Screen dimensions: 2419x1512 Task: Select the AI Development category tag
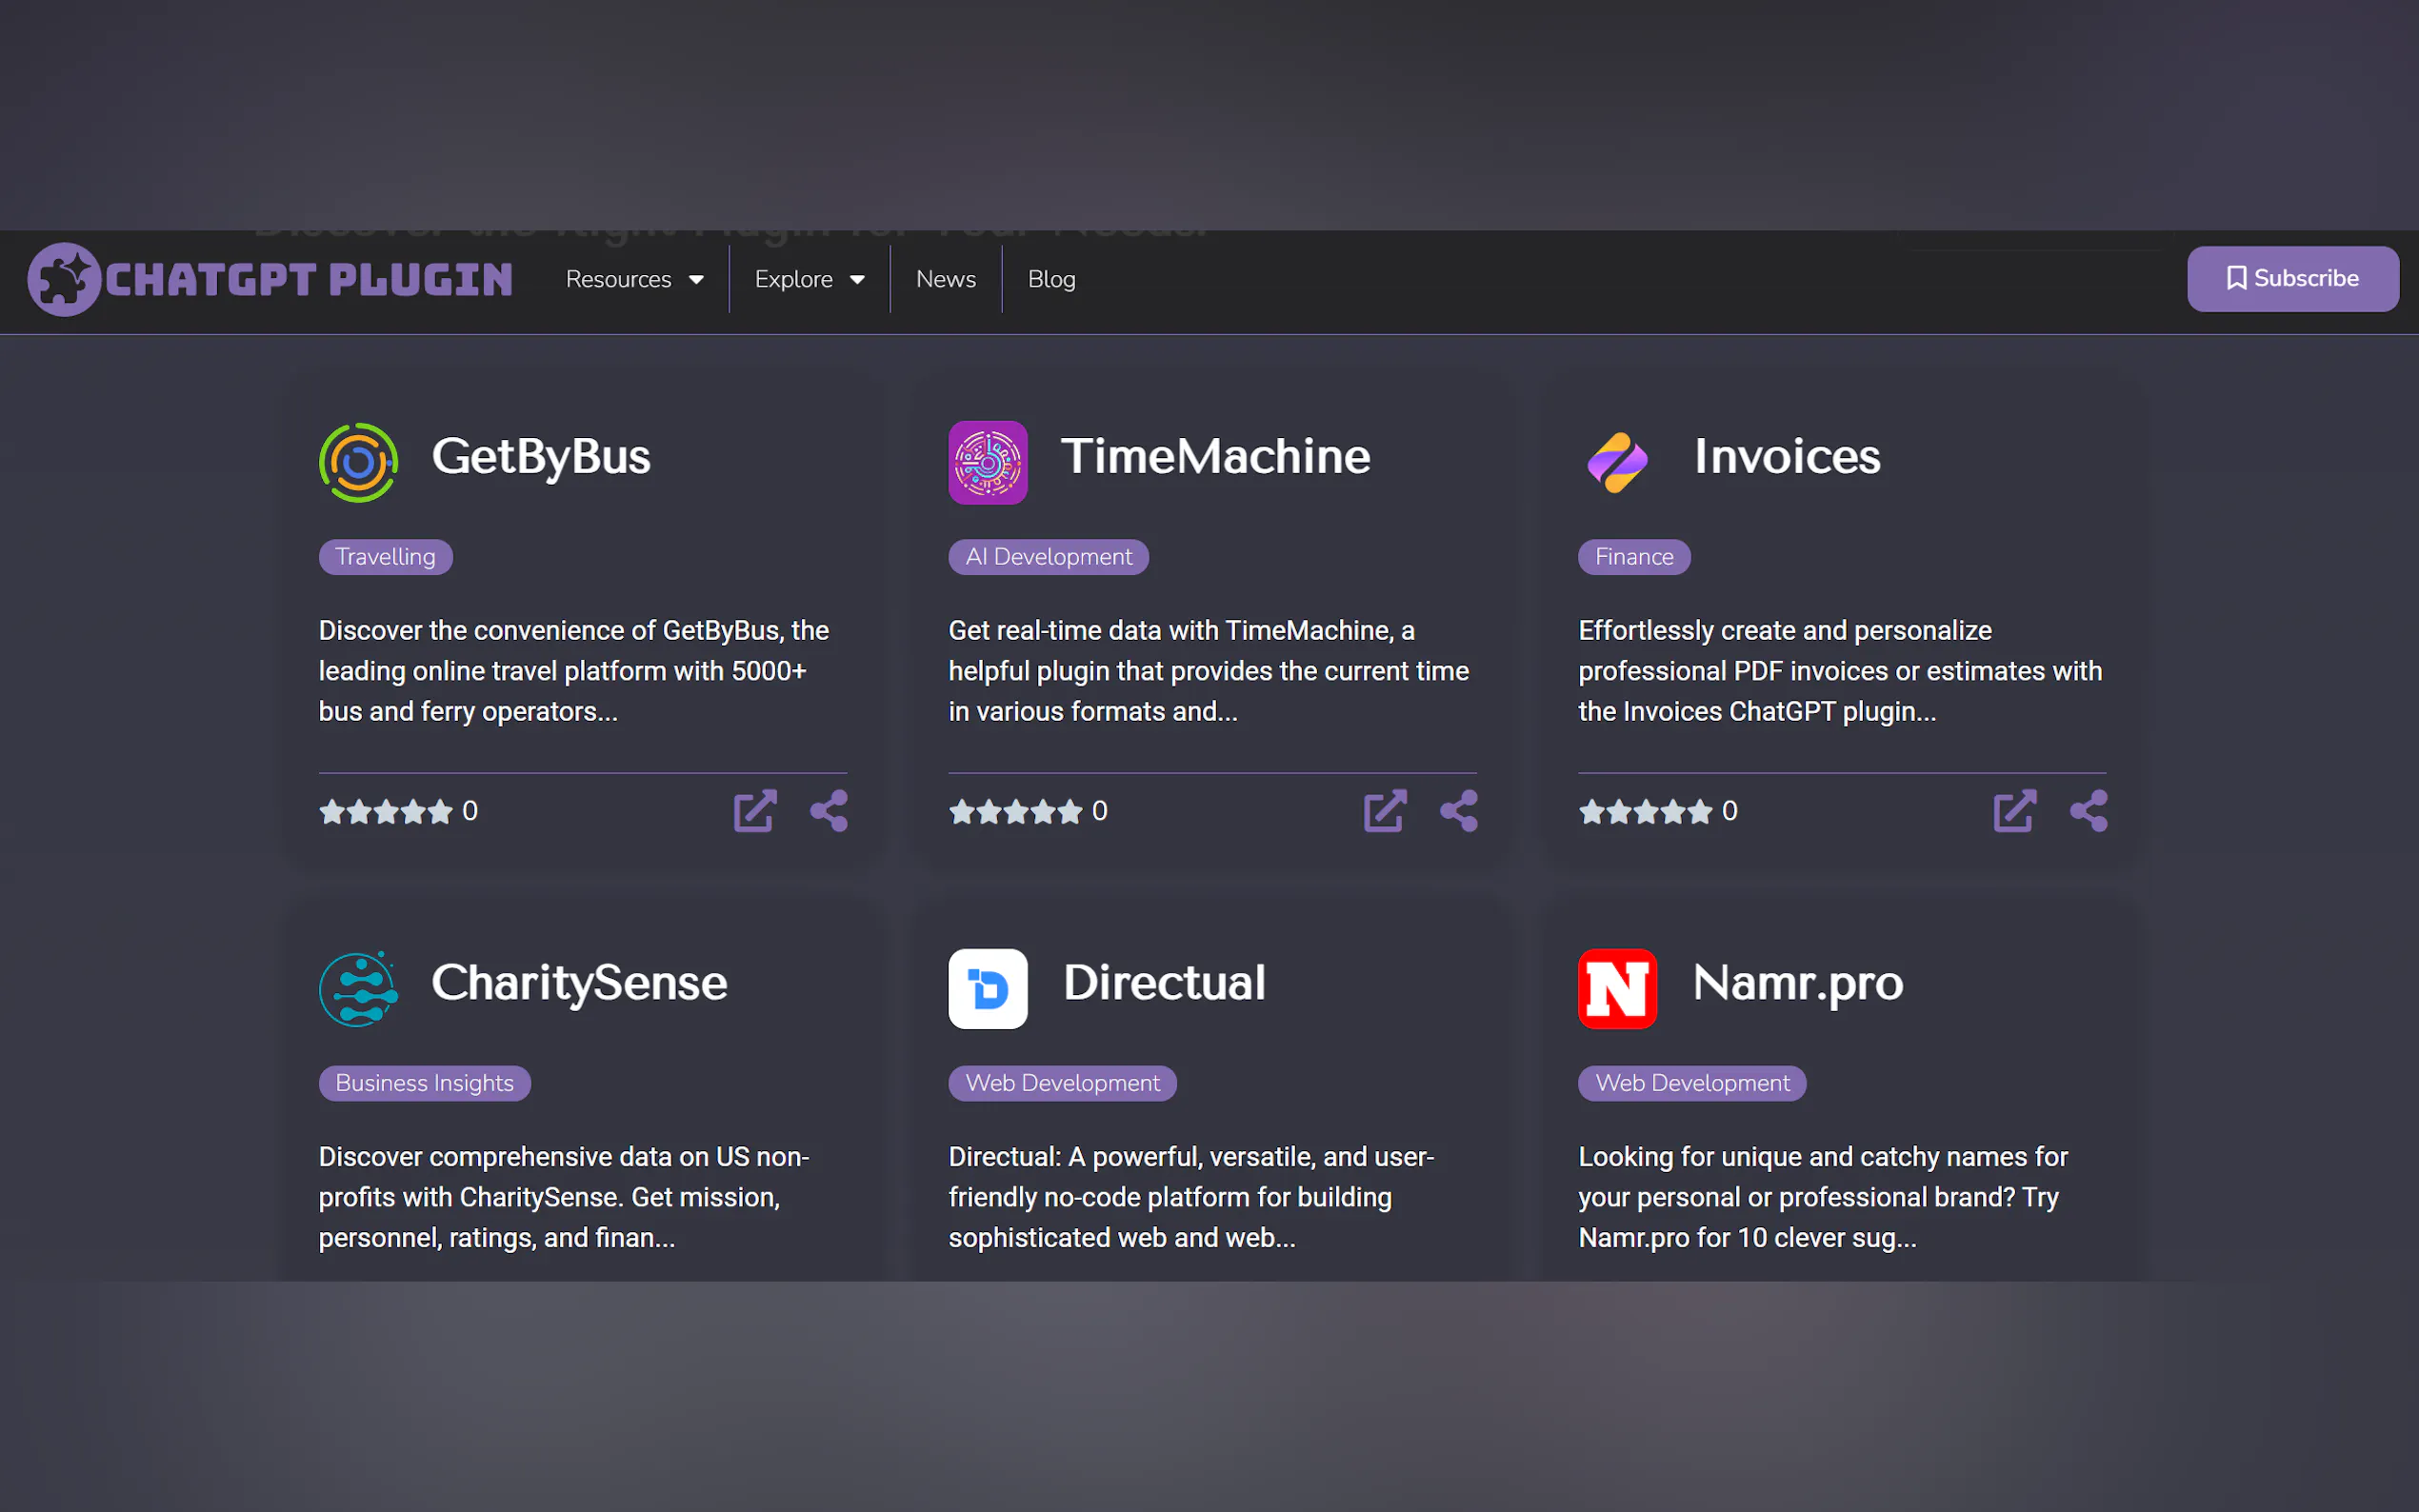tap(1048, 557)
